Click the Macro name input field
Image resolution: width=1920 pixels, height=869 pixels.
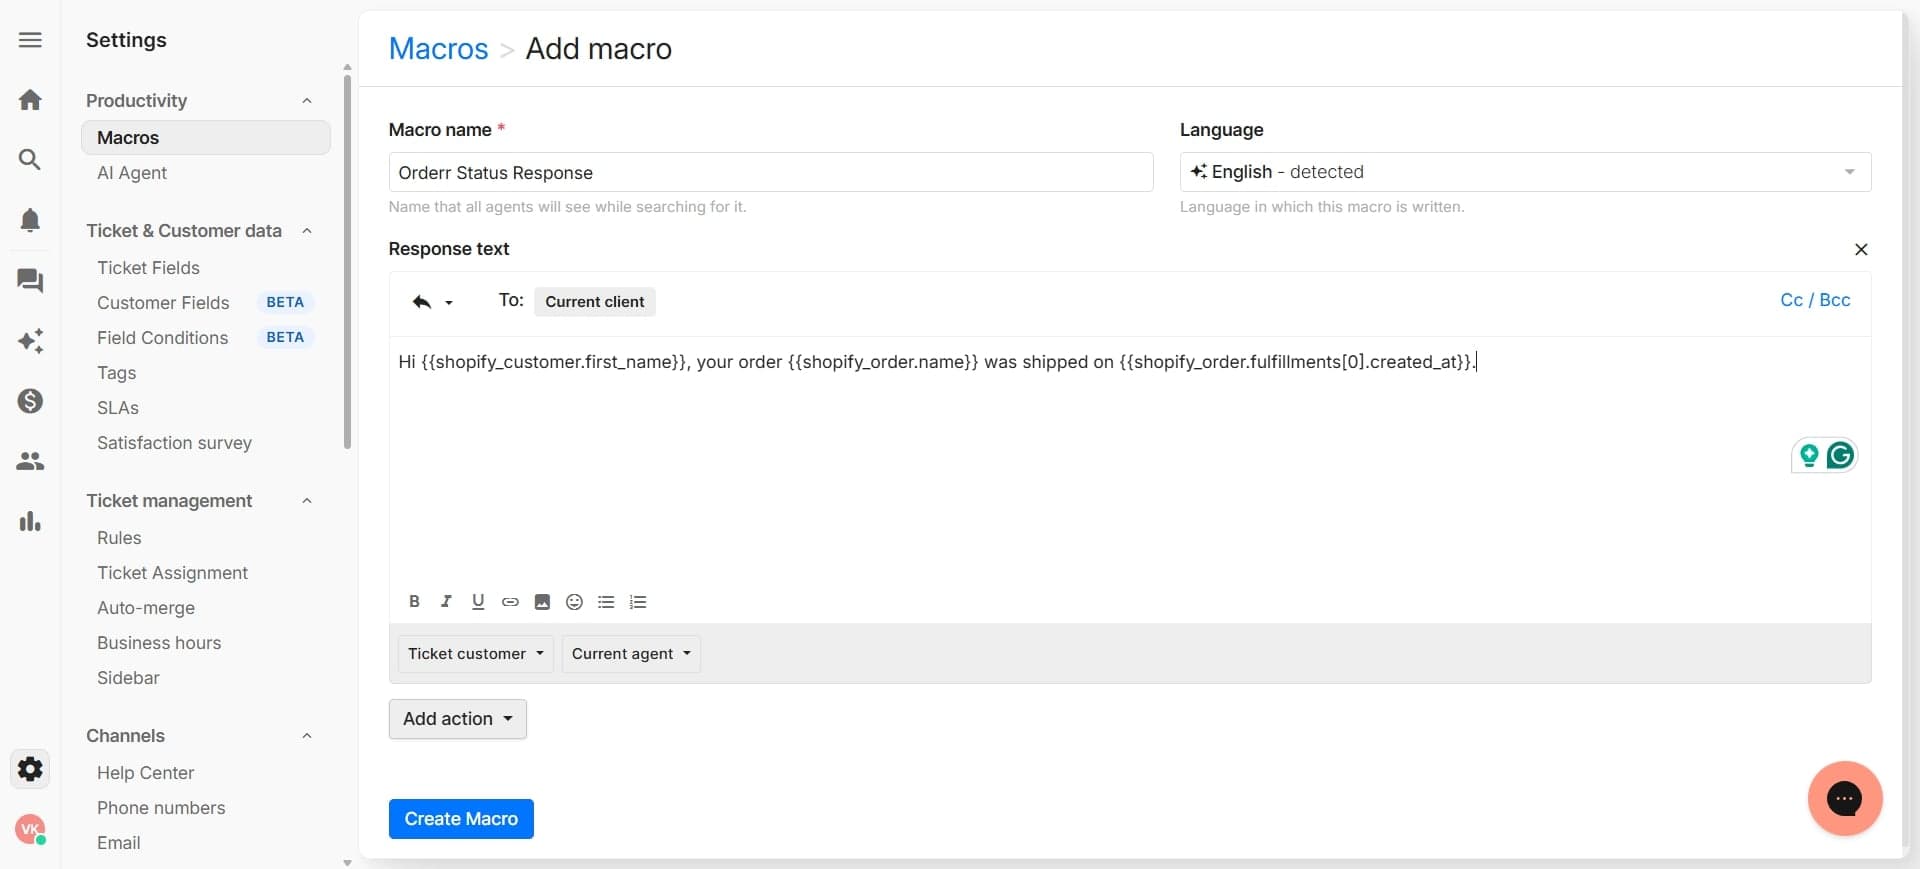click(770, 173)
